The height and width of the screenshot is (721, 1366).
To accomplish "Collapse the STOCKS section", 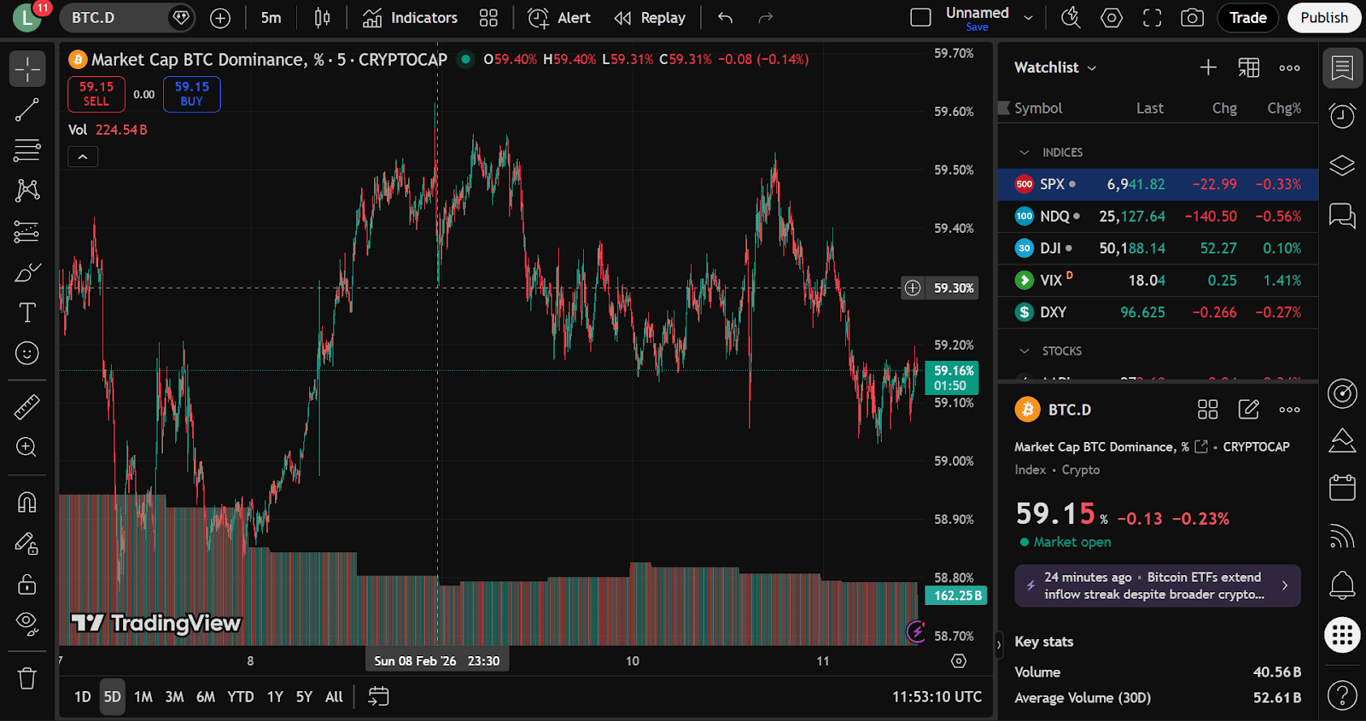I will [1024, 351].
